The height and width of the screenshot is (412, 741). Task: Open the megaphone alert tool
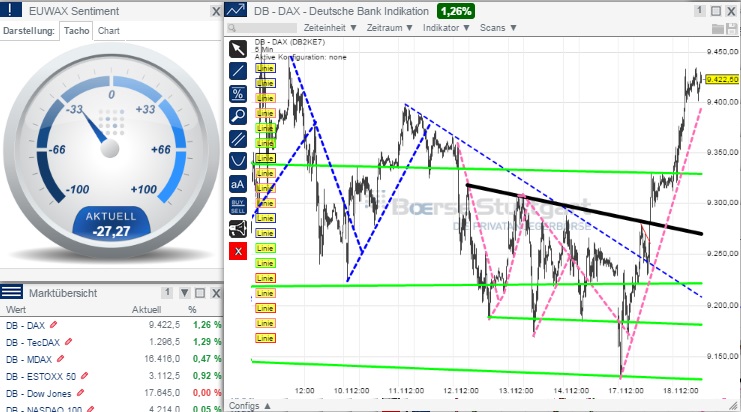coord(238,229)
